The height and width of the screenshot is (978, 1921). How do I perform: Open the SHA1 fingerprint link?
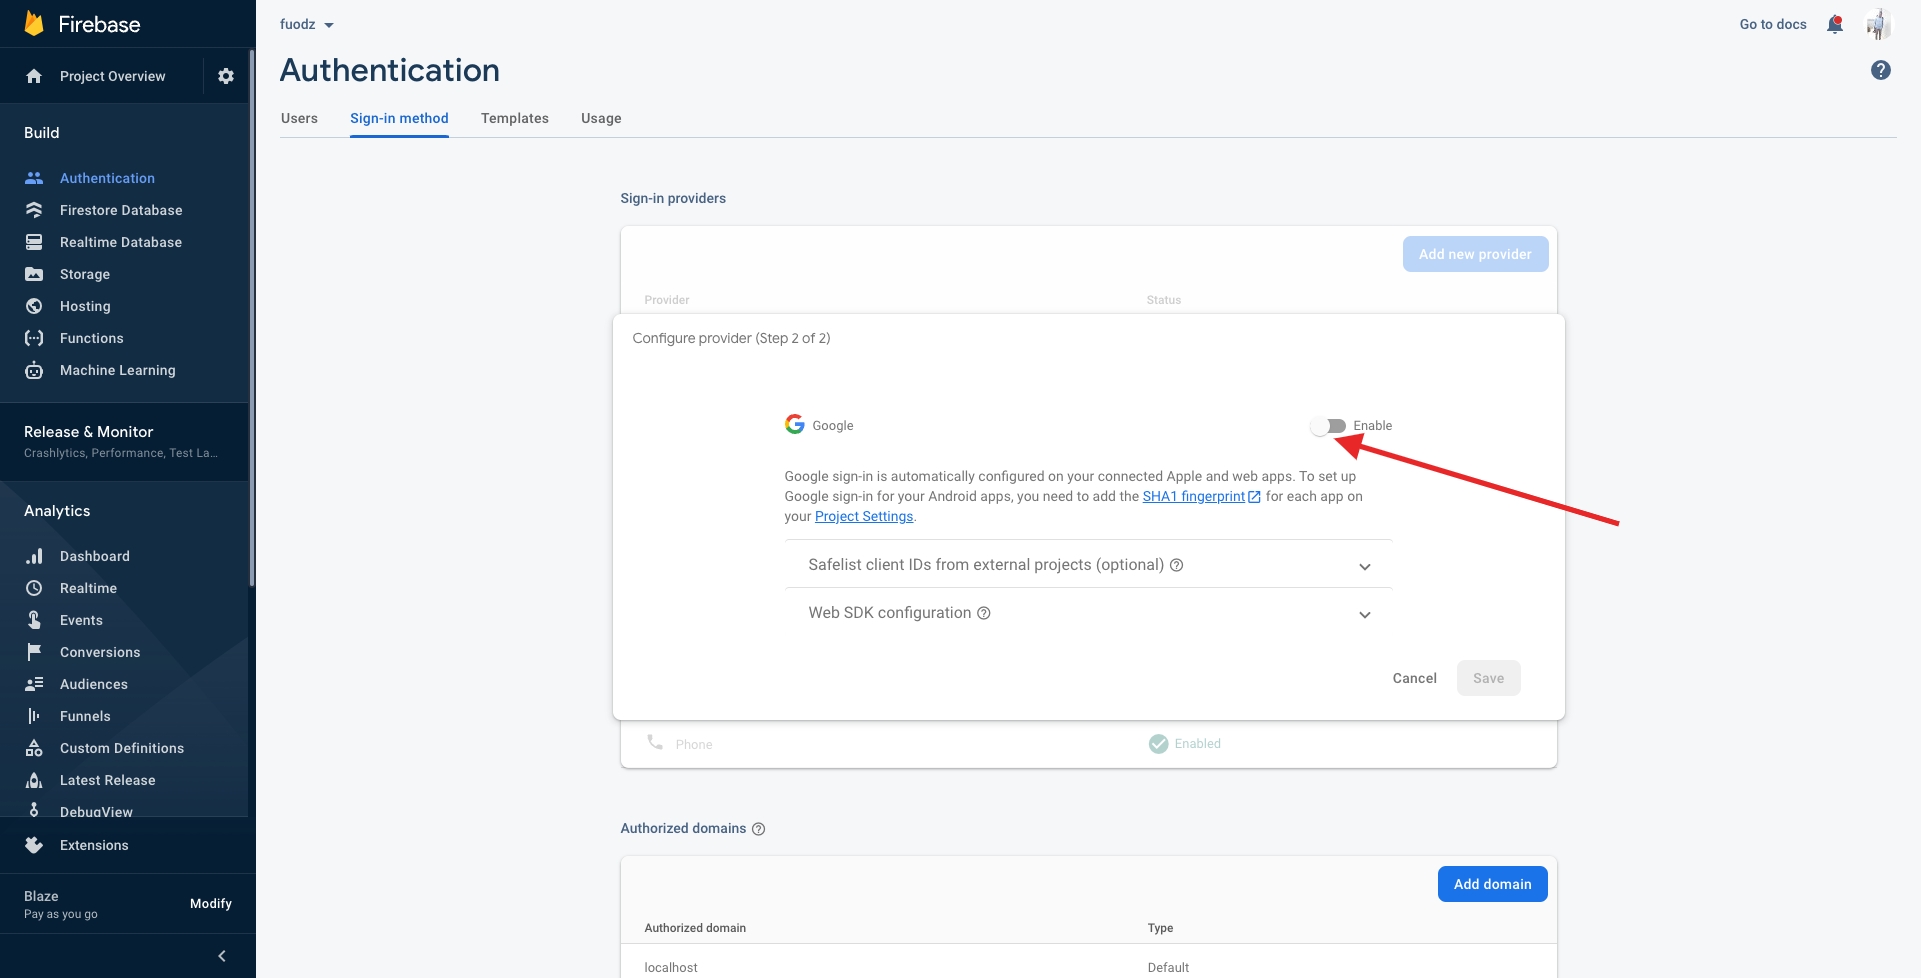[1195, 496]
